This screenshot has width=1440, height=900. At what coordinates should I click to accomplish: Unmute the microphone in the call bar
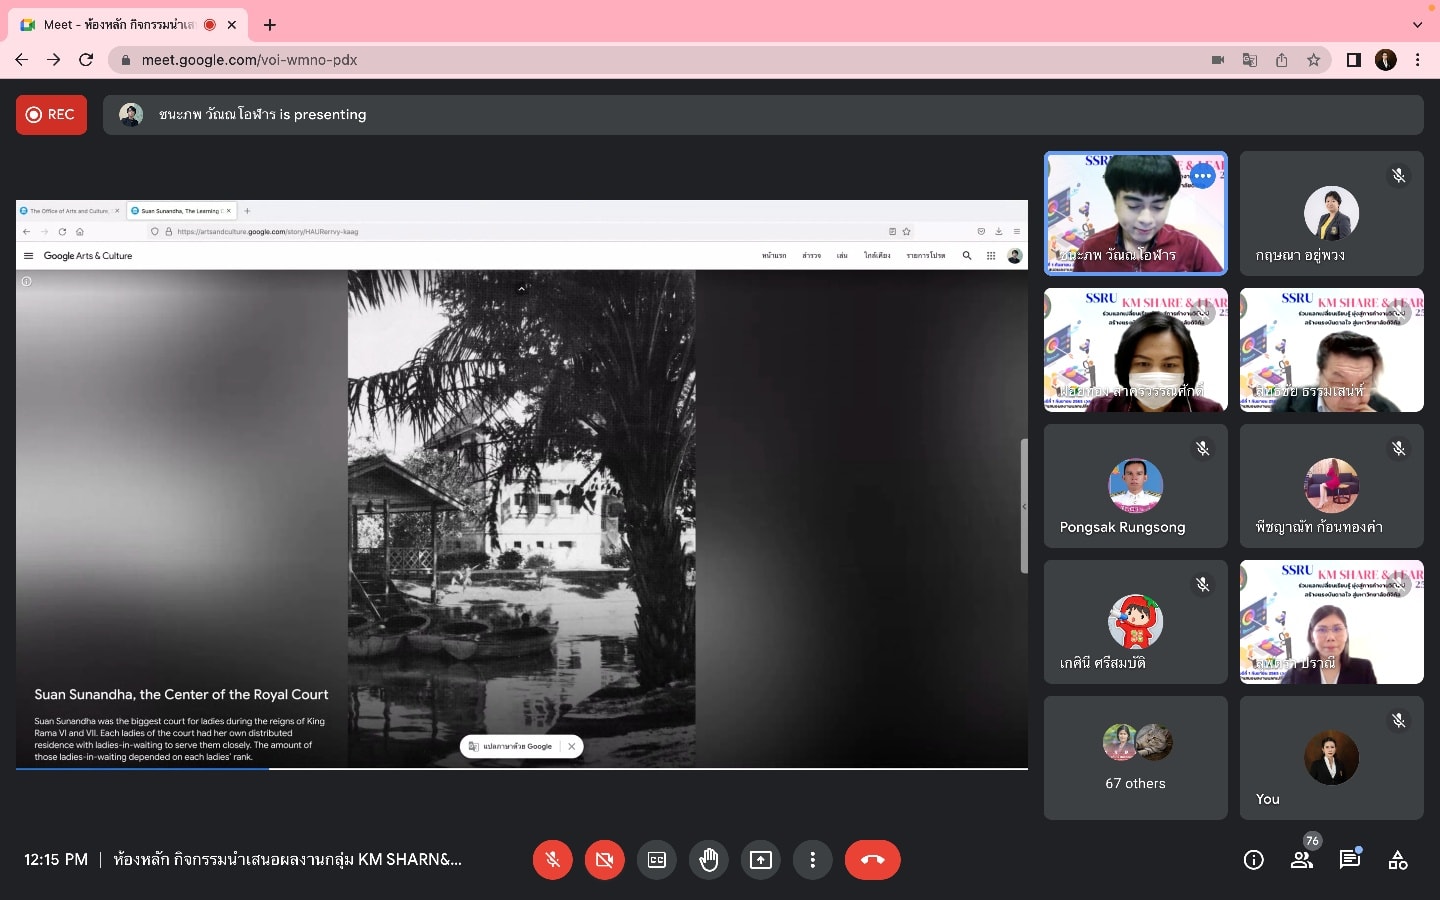coord(552,860)
